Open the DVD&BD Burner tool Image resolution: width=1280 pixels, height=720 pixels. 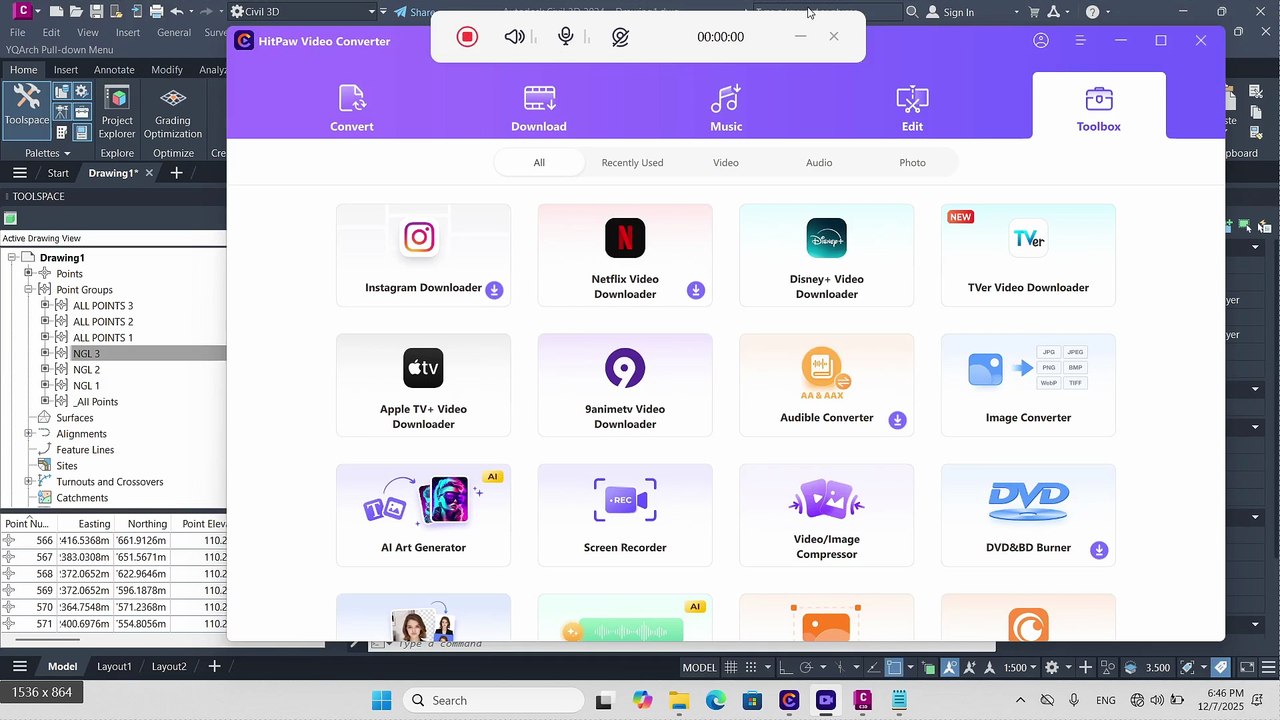click(x=1028, y=515)
